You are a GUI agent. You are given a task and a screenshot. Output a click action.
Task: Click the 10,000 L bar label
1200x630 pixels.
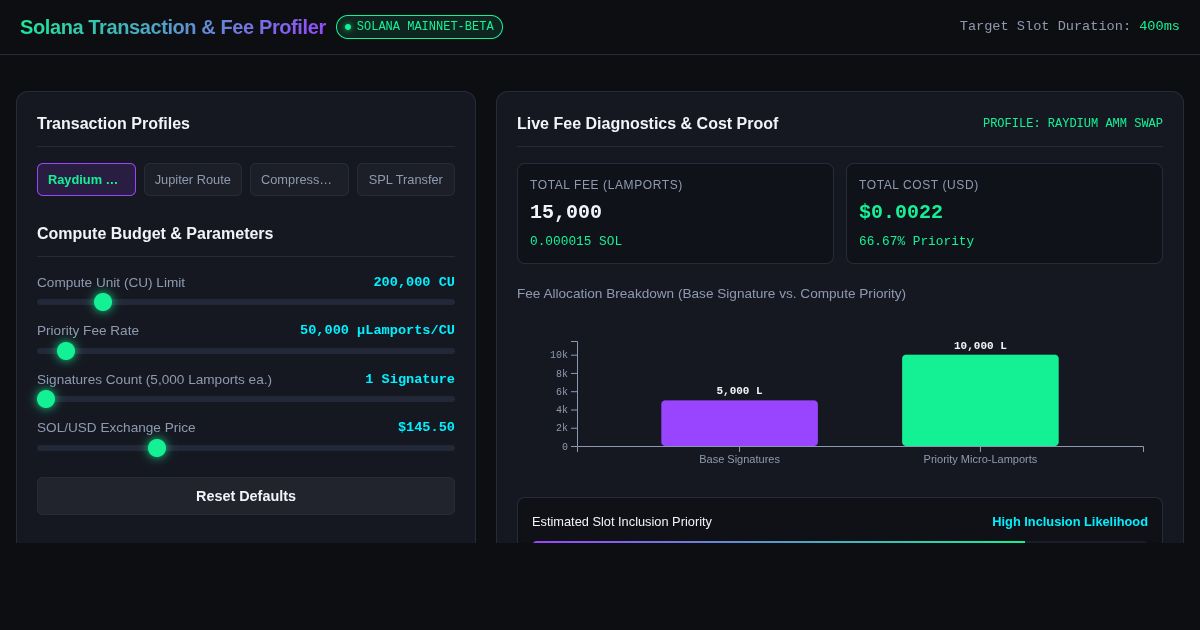click(980, 346)
